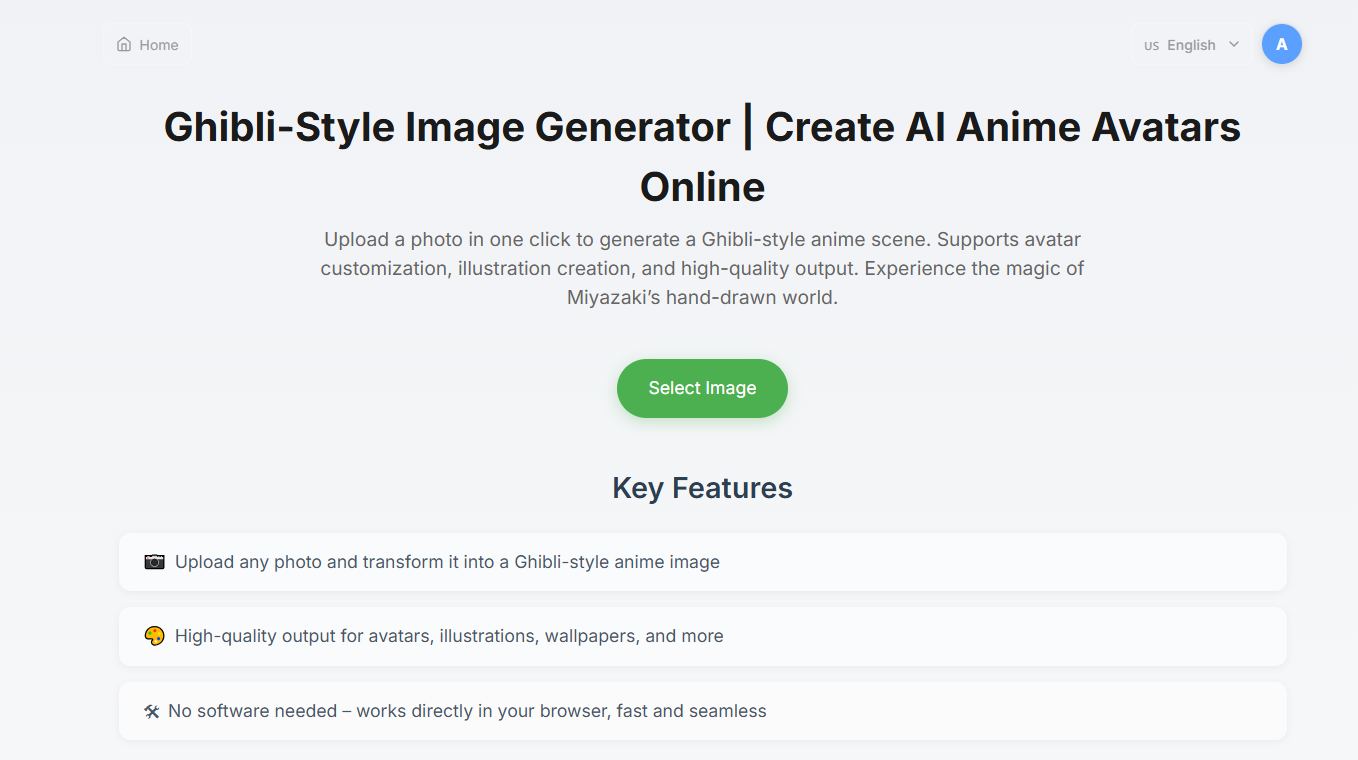1358x760 pixels.
Task: Click the US country code label
Action: pos(1151,46)
